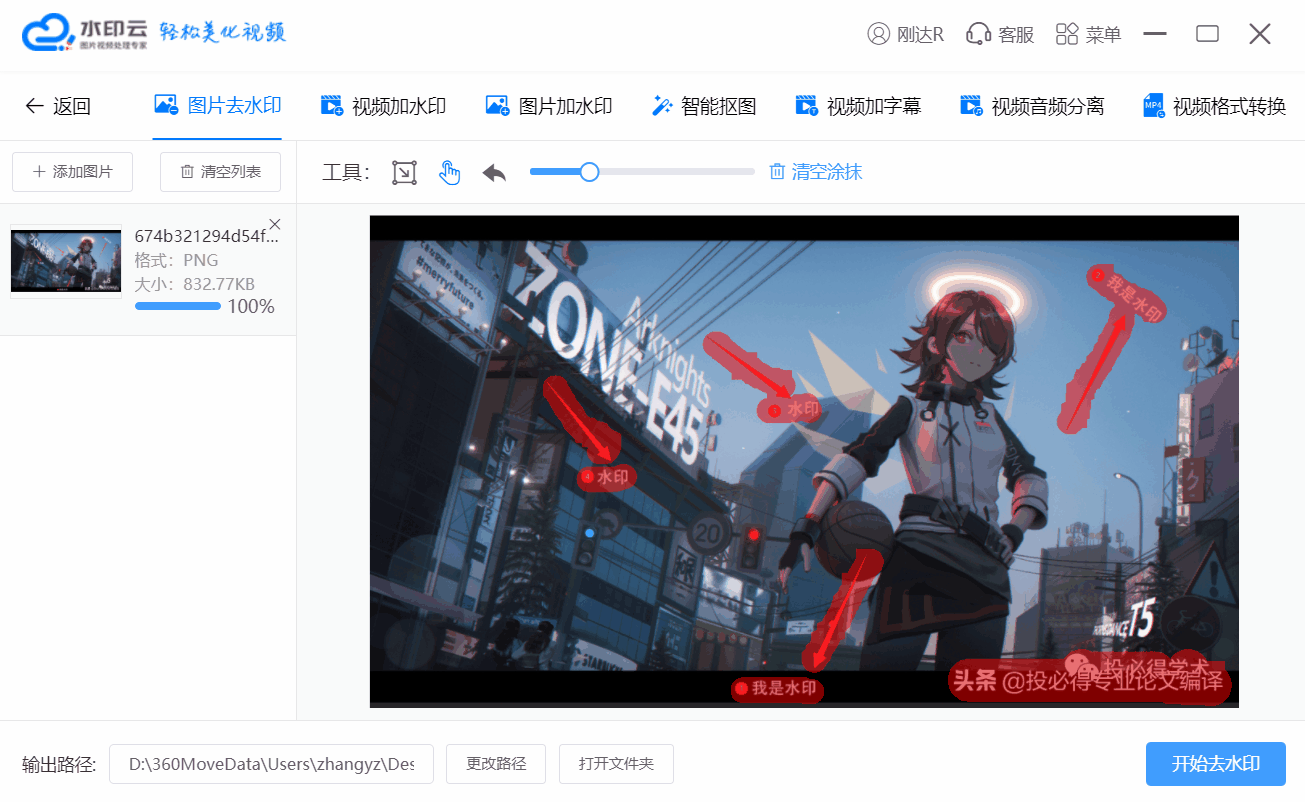Go to 视频音频分离 tab
Viewport: 1305px width, 802px height.
click(x=1032, y=106)
